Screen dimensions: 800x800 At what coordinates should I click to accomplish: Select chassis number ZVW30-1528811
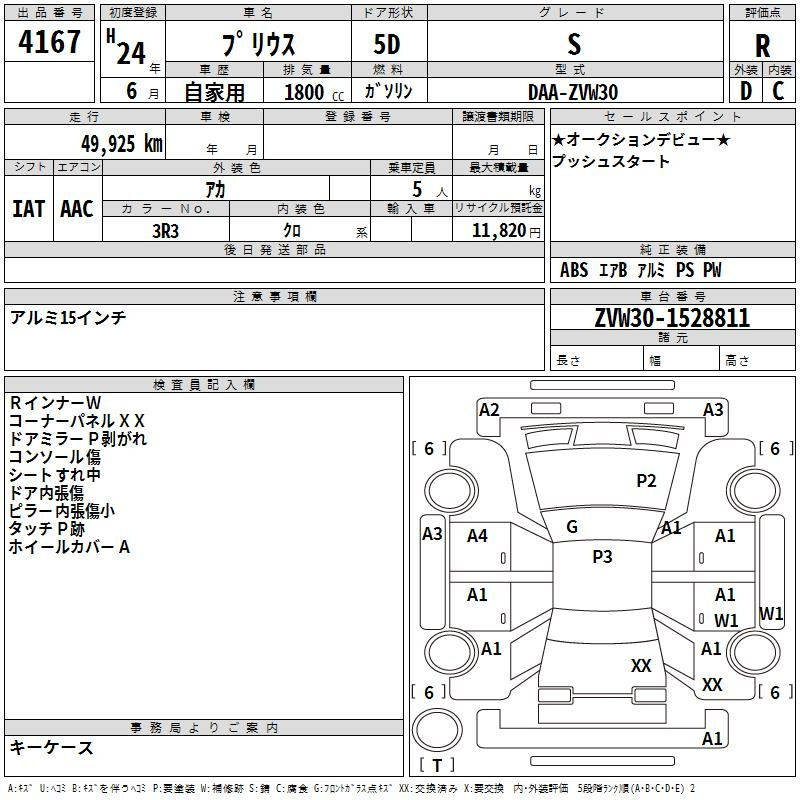tap(672, 318)
